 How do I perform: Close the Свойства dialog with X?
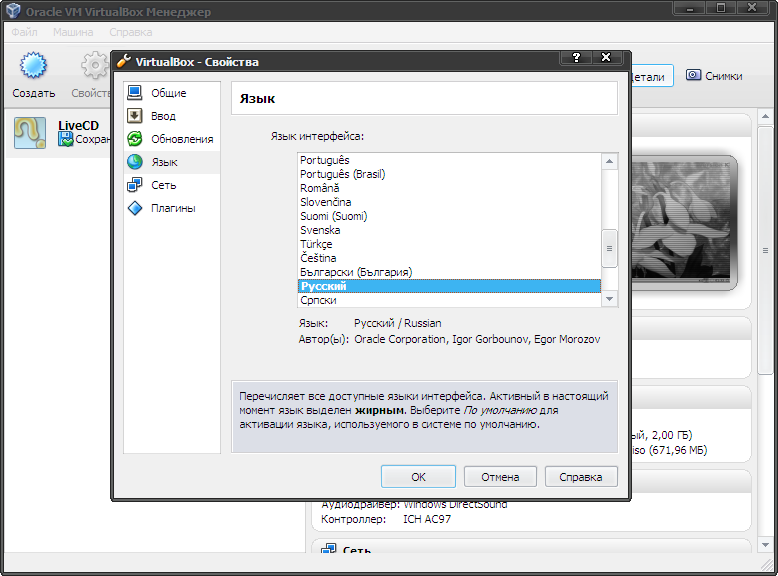(x=606, y=58)
